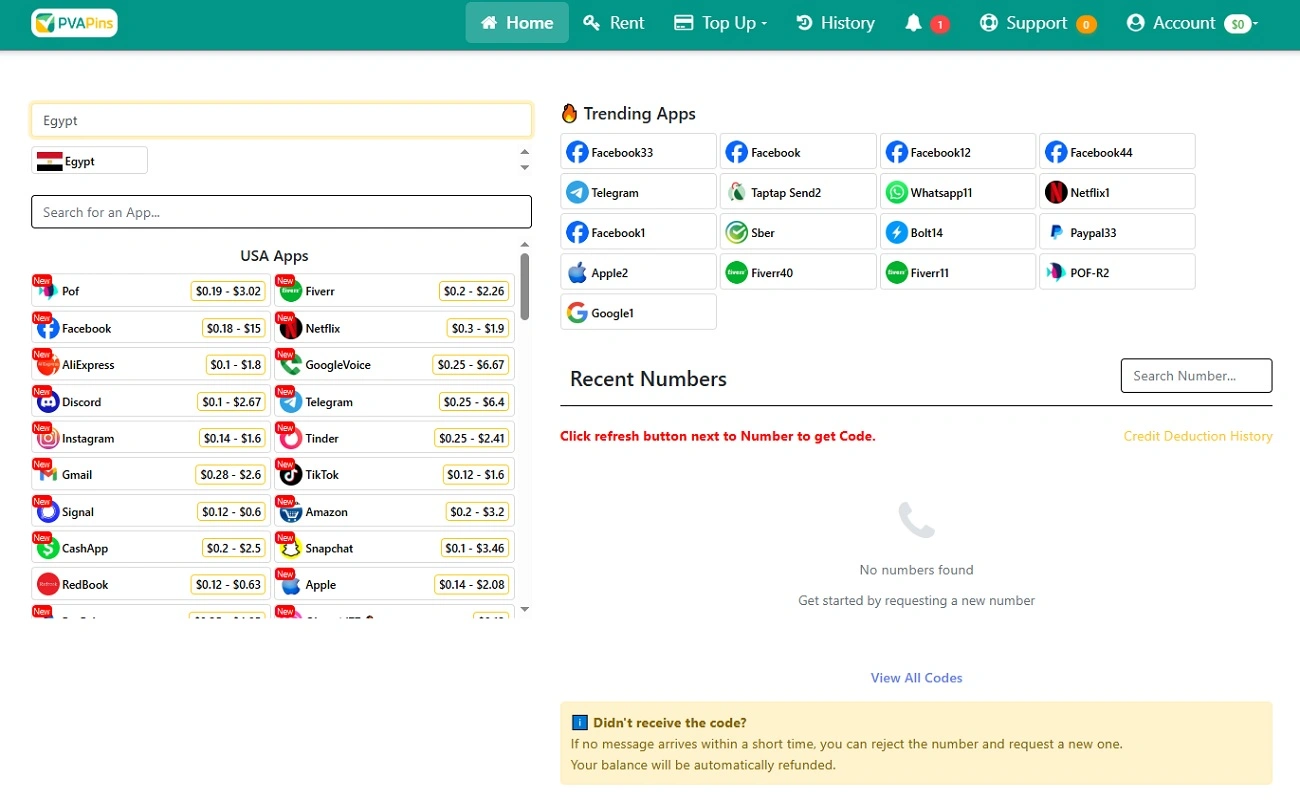Click the USA Apps list scroll-down arrow
The image size is (1300, 800).
[x=525, y=609]
